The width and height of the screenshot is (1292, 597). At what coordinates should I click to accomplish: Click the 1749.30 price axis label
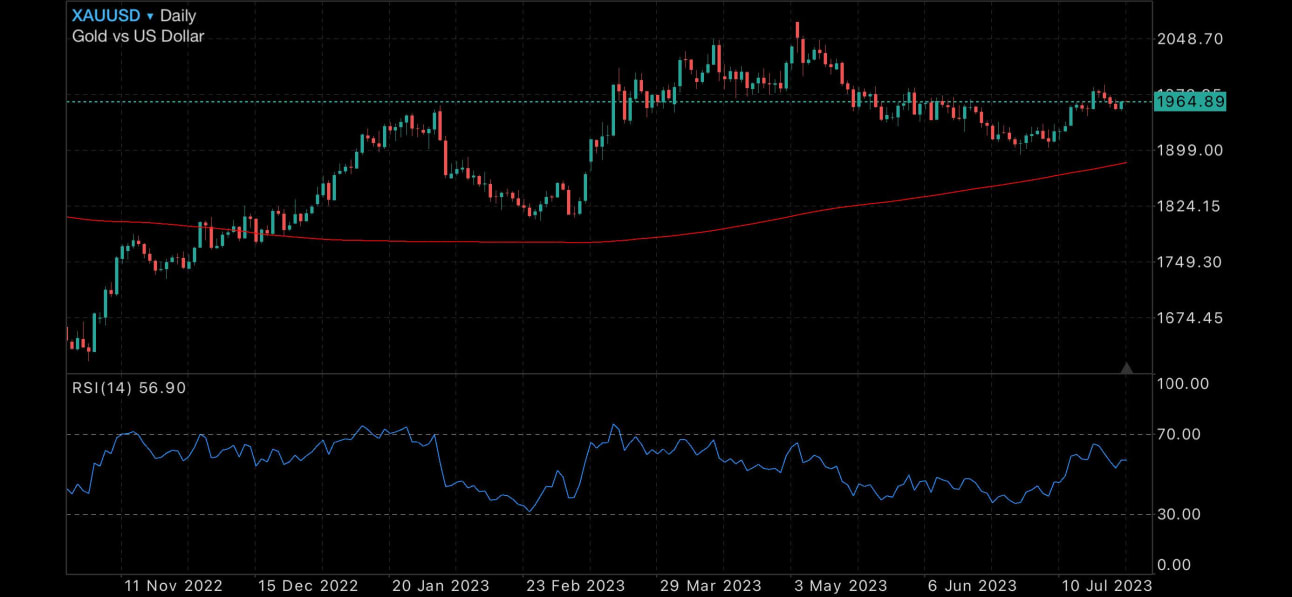tap(1189, 262)
